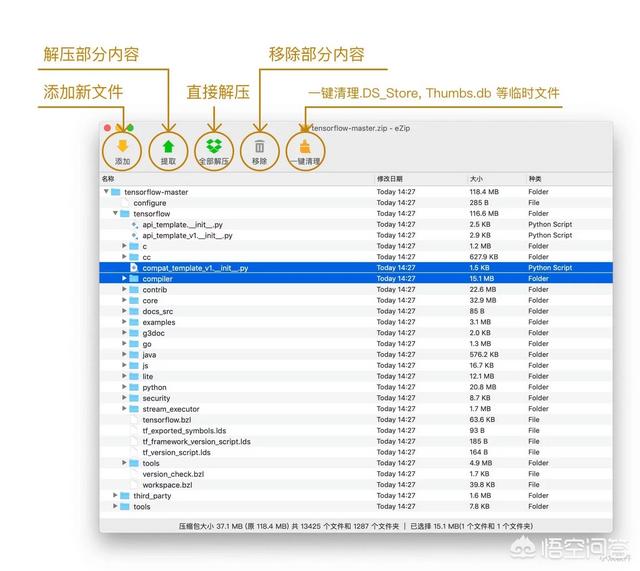Click the stream_executor folder name
The width and height of the screenshot is (640, 571).
[171, 409]
